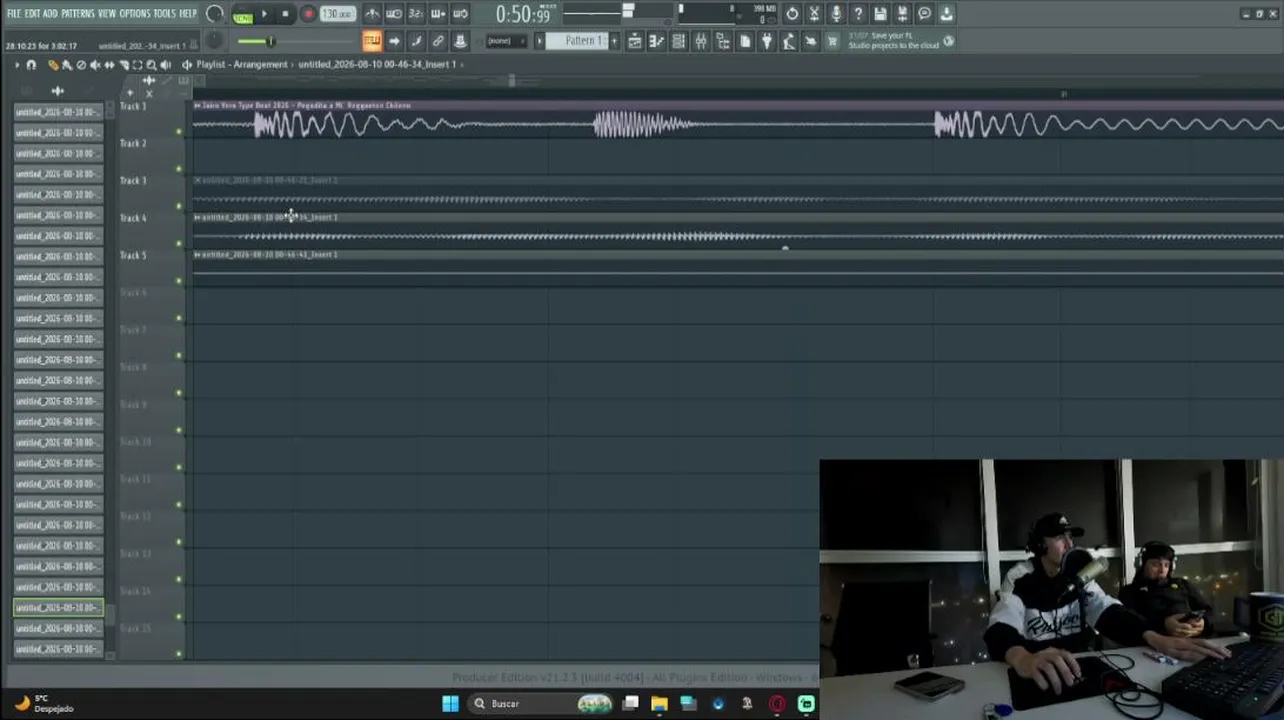
Task: Mute Track 4 using its green dot
Action: pos(179,243)
